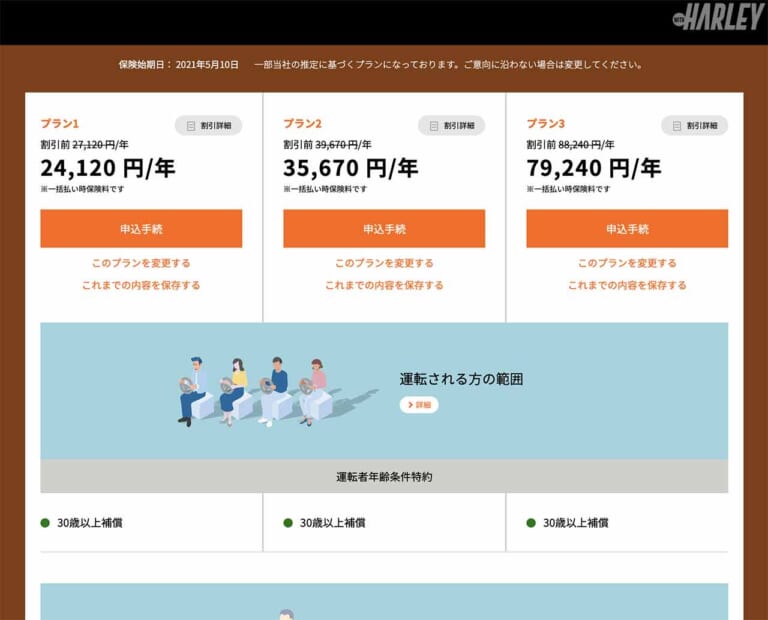Click the With Harley logo
Viewport: 768px width, 620px height.
(718, 17)
